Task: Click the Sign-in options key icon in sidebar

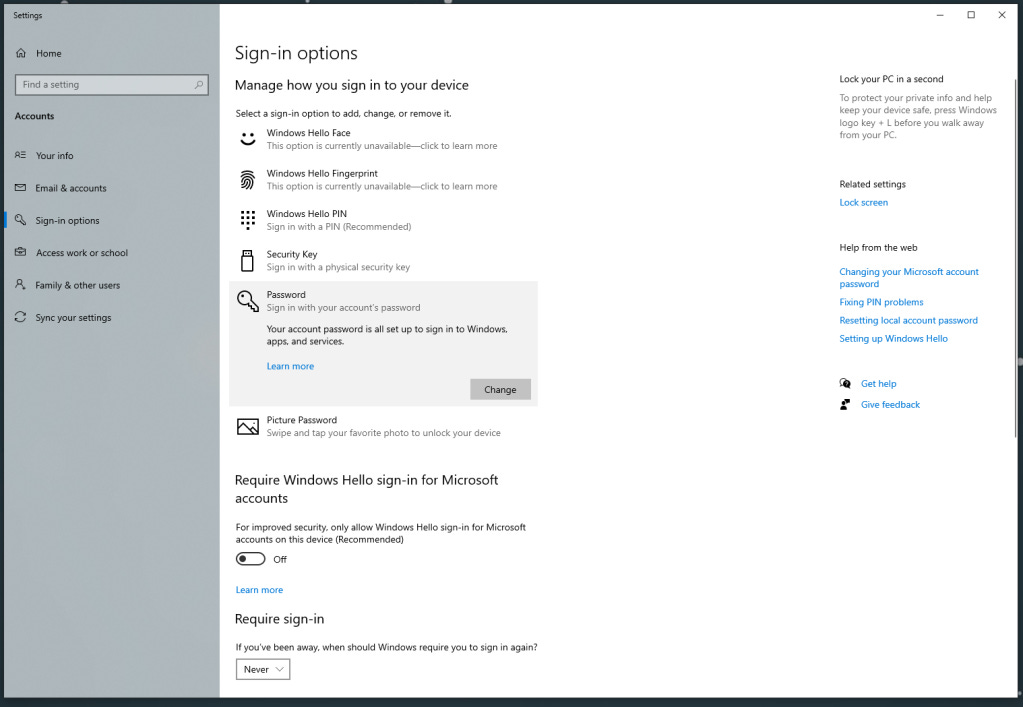Action: tap(21, 220)
